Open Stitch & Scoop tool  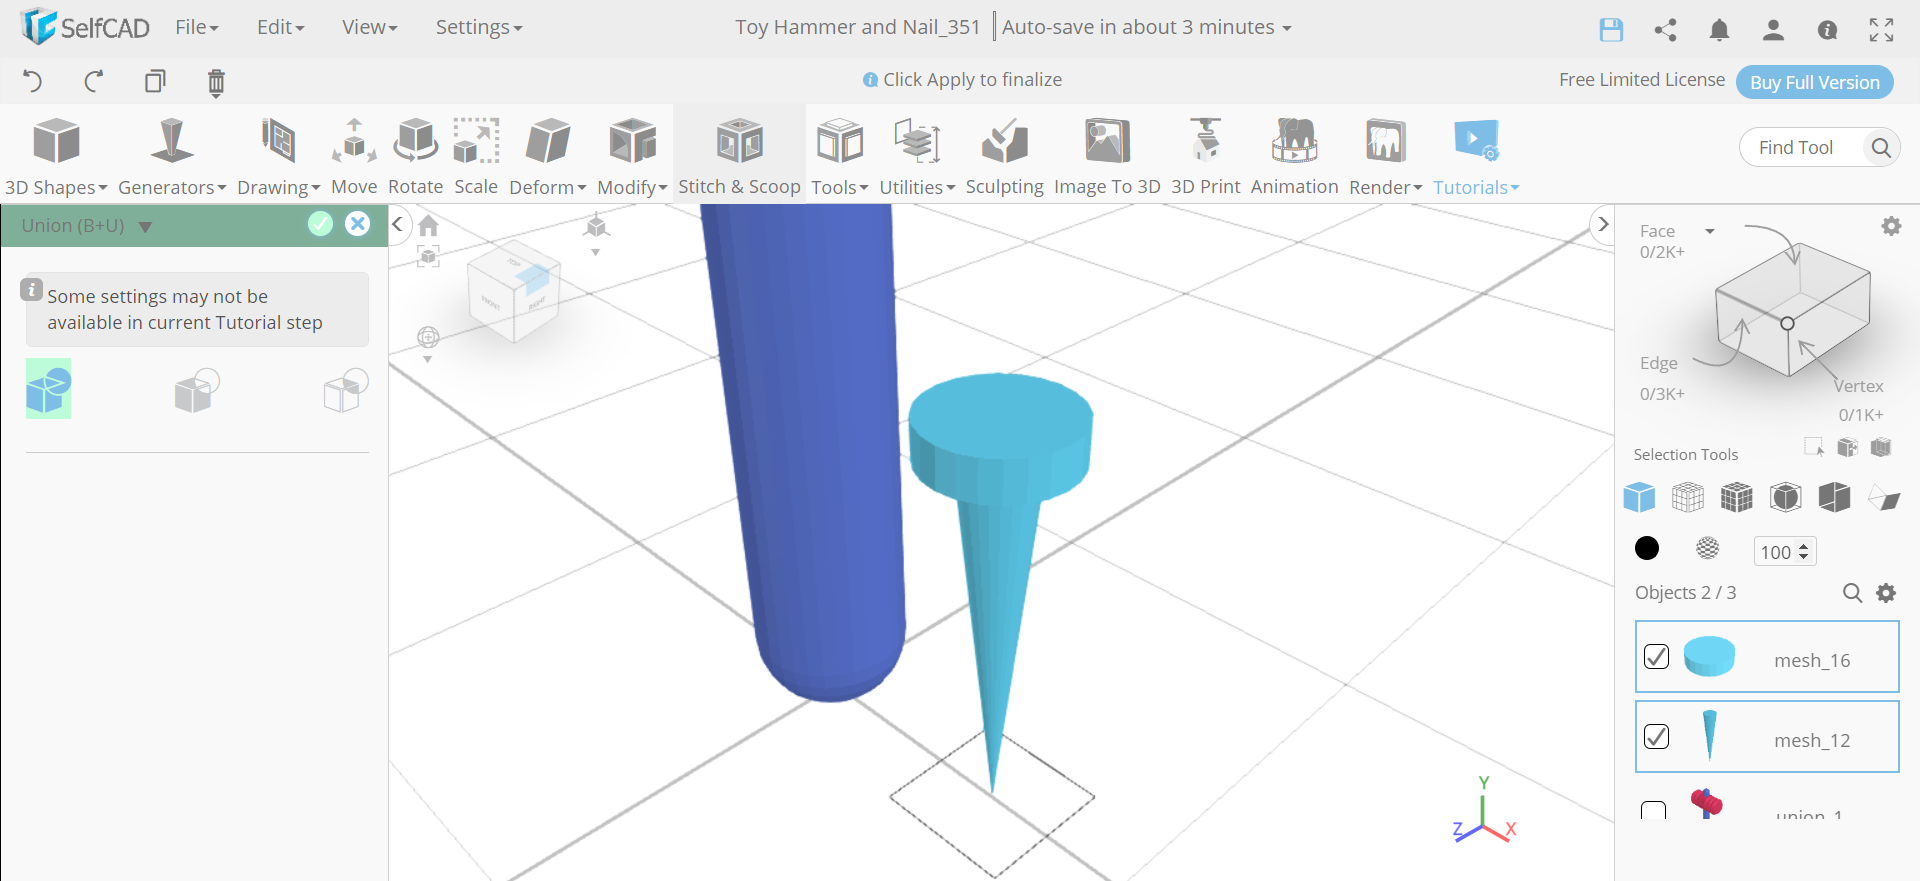pyautogui.click(x=739, y=157)
